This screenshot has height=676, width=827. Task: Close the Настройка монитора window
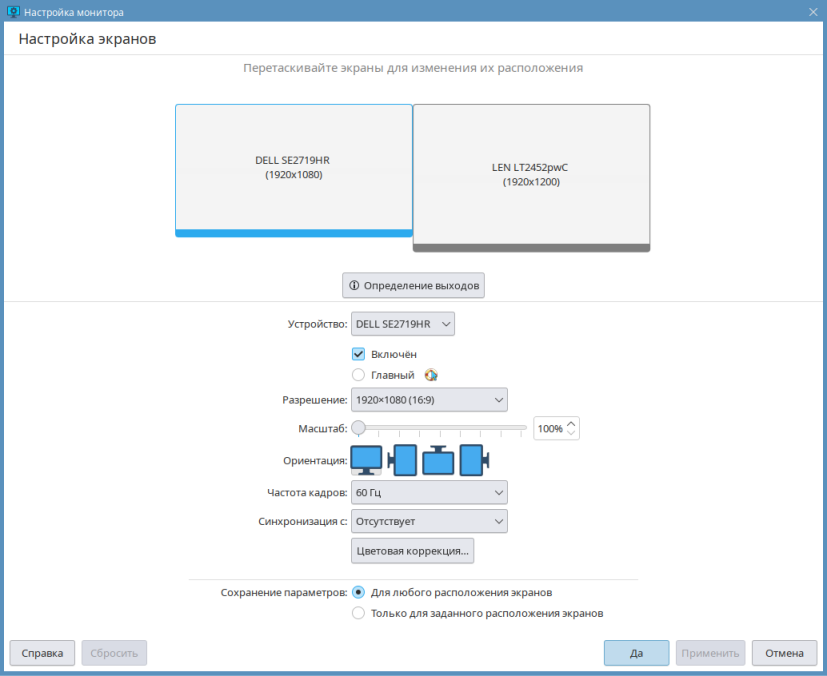coord(813,11)
